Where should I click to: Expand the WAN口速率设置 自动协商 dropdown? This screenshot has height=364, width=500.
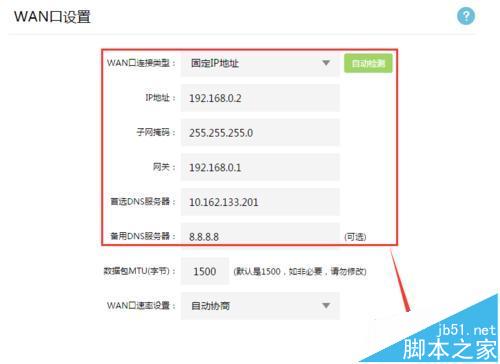[x=260, y=306]
